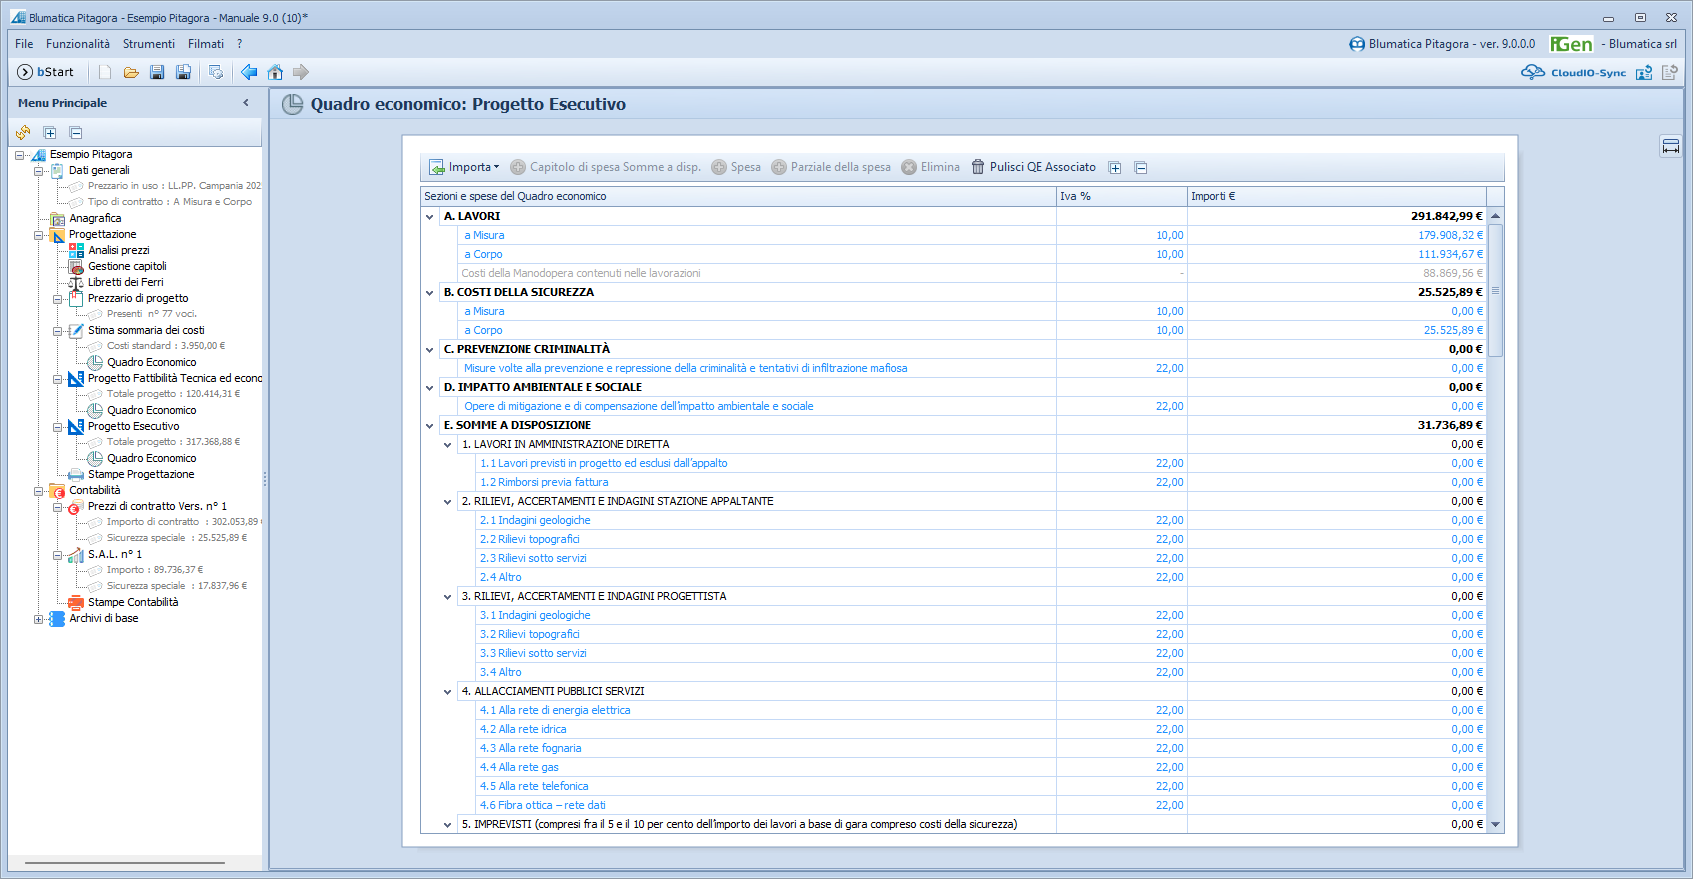1693x879 pixels.
Task: Click the CloudIO-Sync icon
Action: click(1533, 72)
